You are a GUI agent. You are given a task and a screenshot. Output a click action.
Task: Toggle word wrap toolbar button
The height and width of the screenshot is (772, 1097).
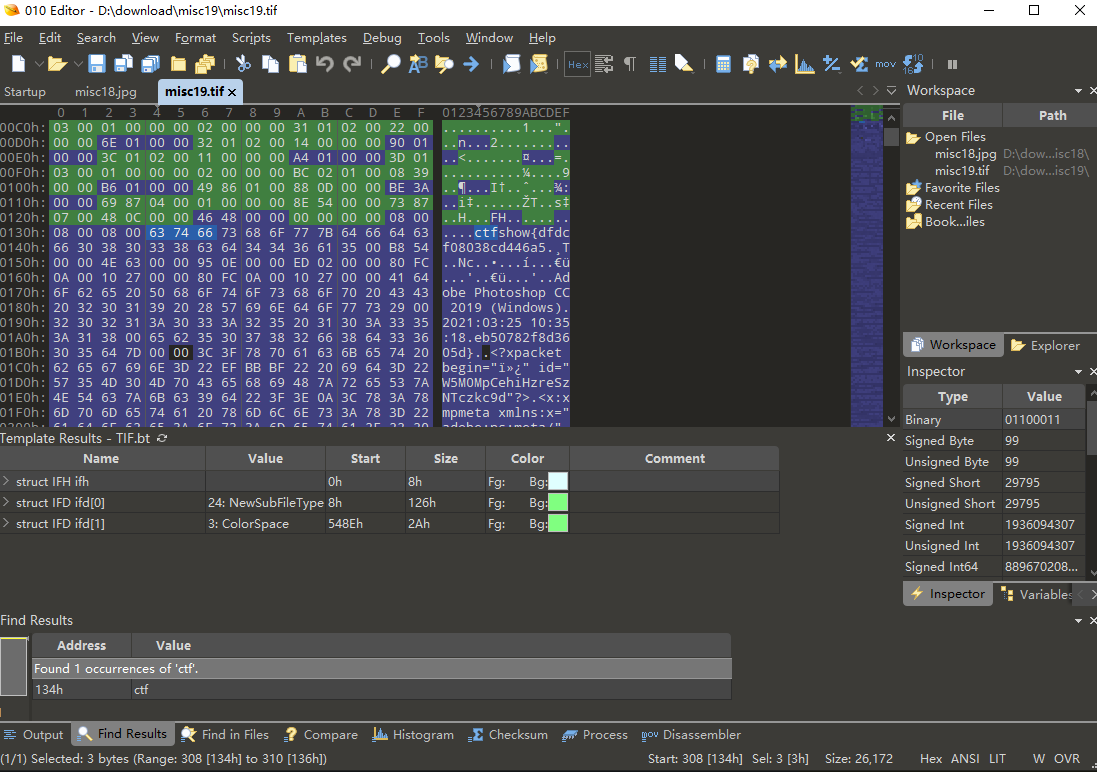[604, 64]
